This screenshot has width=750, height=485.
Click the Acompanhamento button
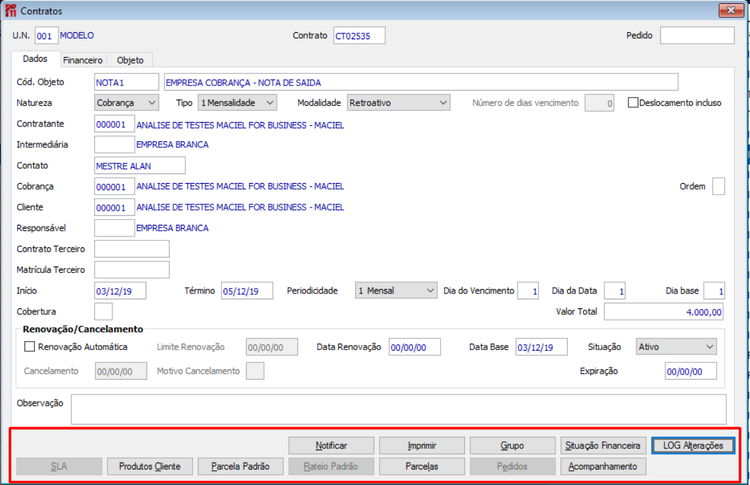click(603, 466)
